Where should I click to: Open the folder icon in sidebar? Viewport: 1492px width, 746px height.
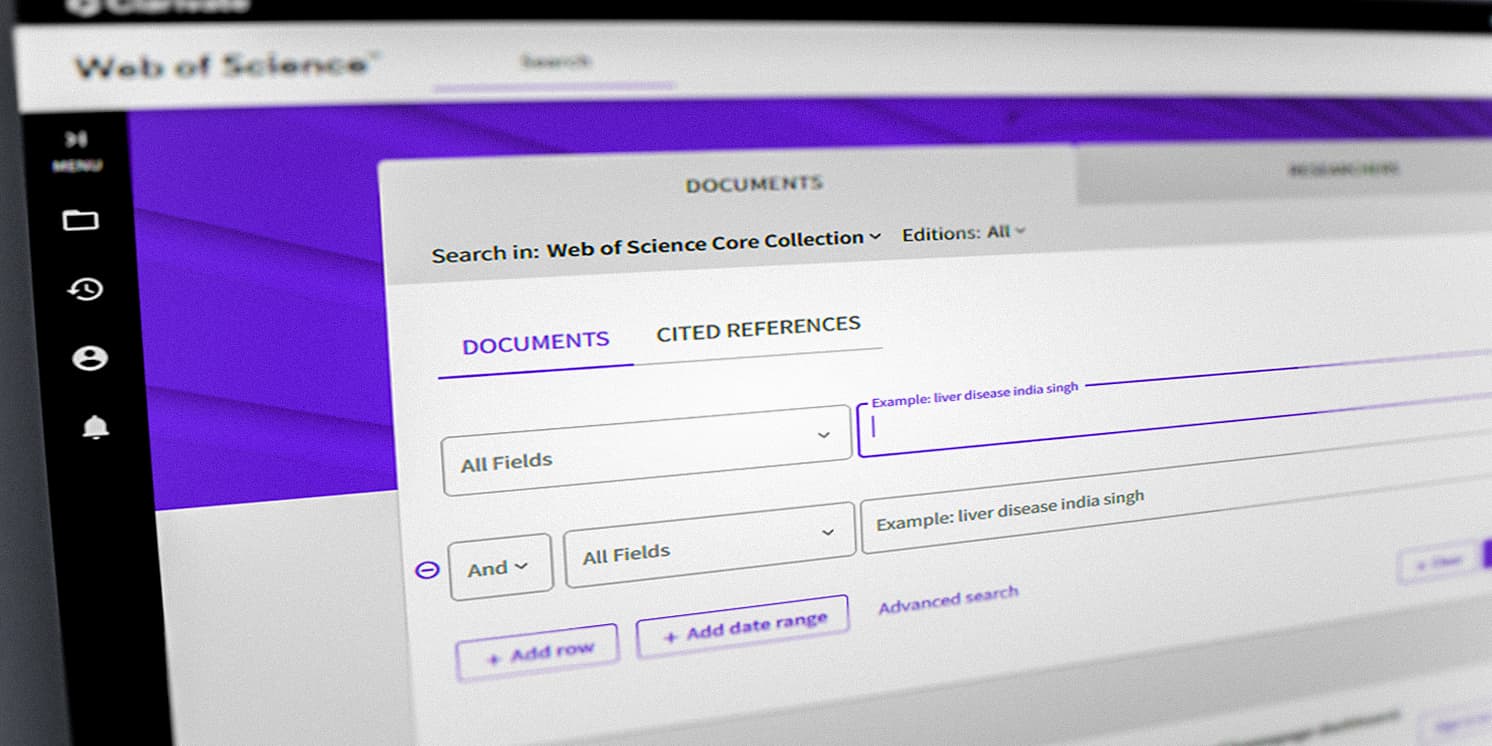pyautogui.click(x=81, y=221)
